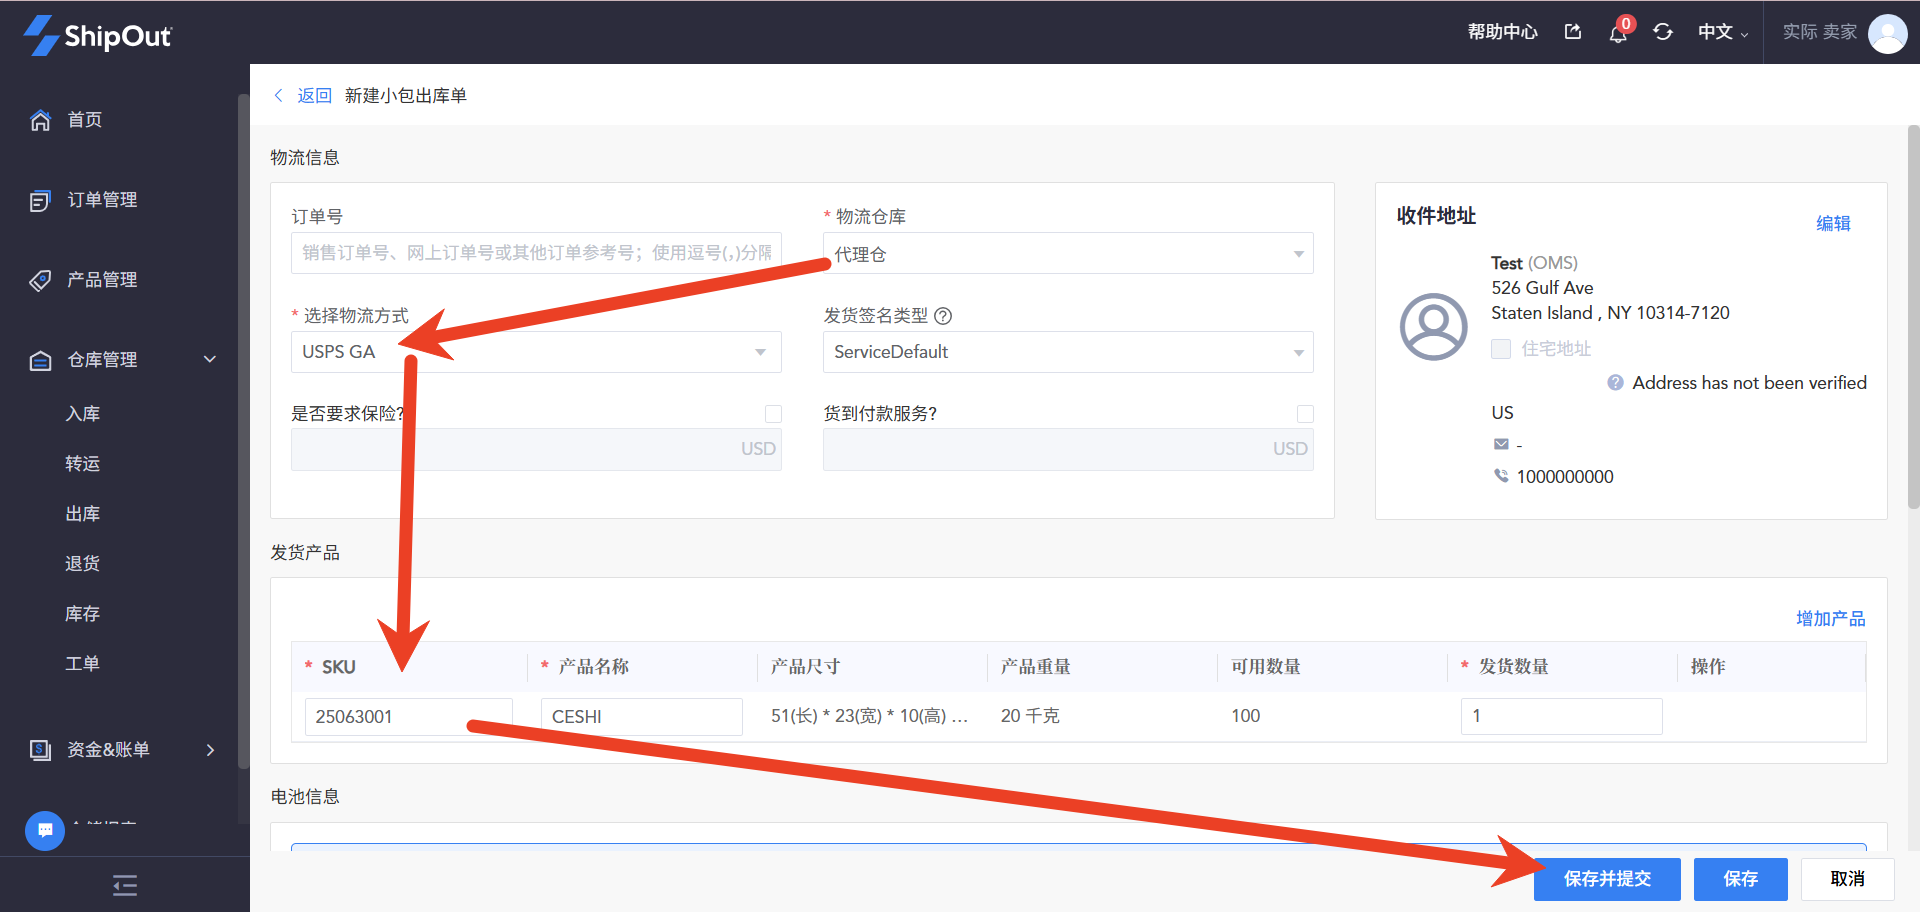Select 入库 submenu item

click(x=82, y=414)
